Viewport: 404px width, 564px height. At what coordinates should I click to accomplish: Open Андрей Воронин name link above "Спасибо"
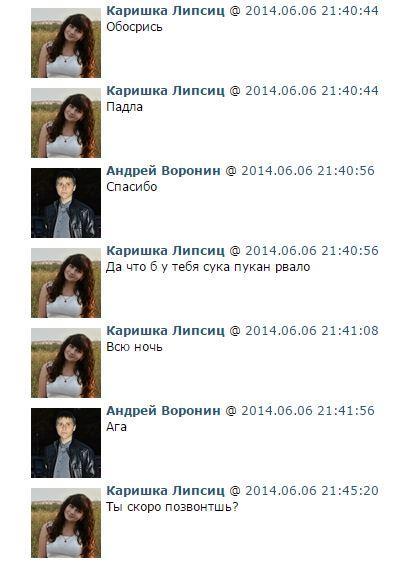pyautogui.click(x=163, y=171)
